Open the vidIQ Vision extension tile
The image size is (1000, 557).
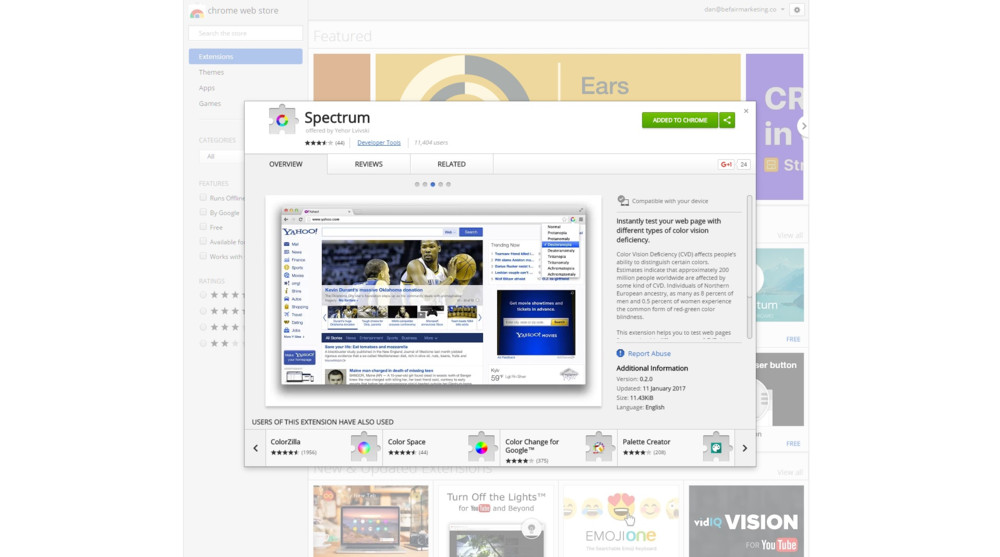click(x=746, y=521)
